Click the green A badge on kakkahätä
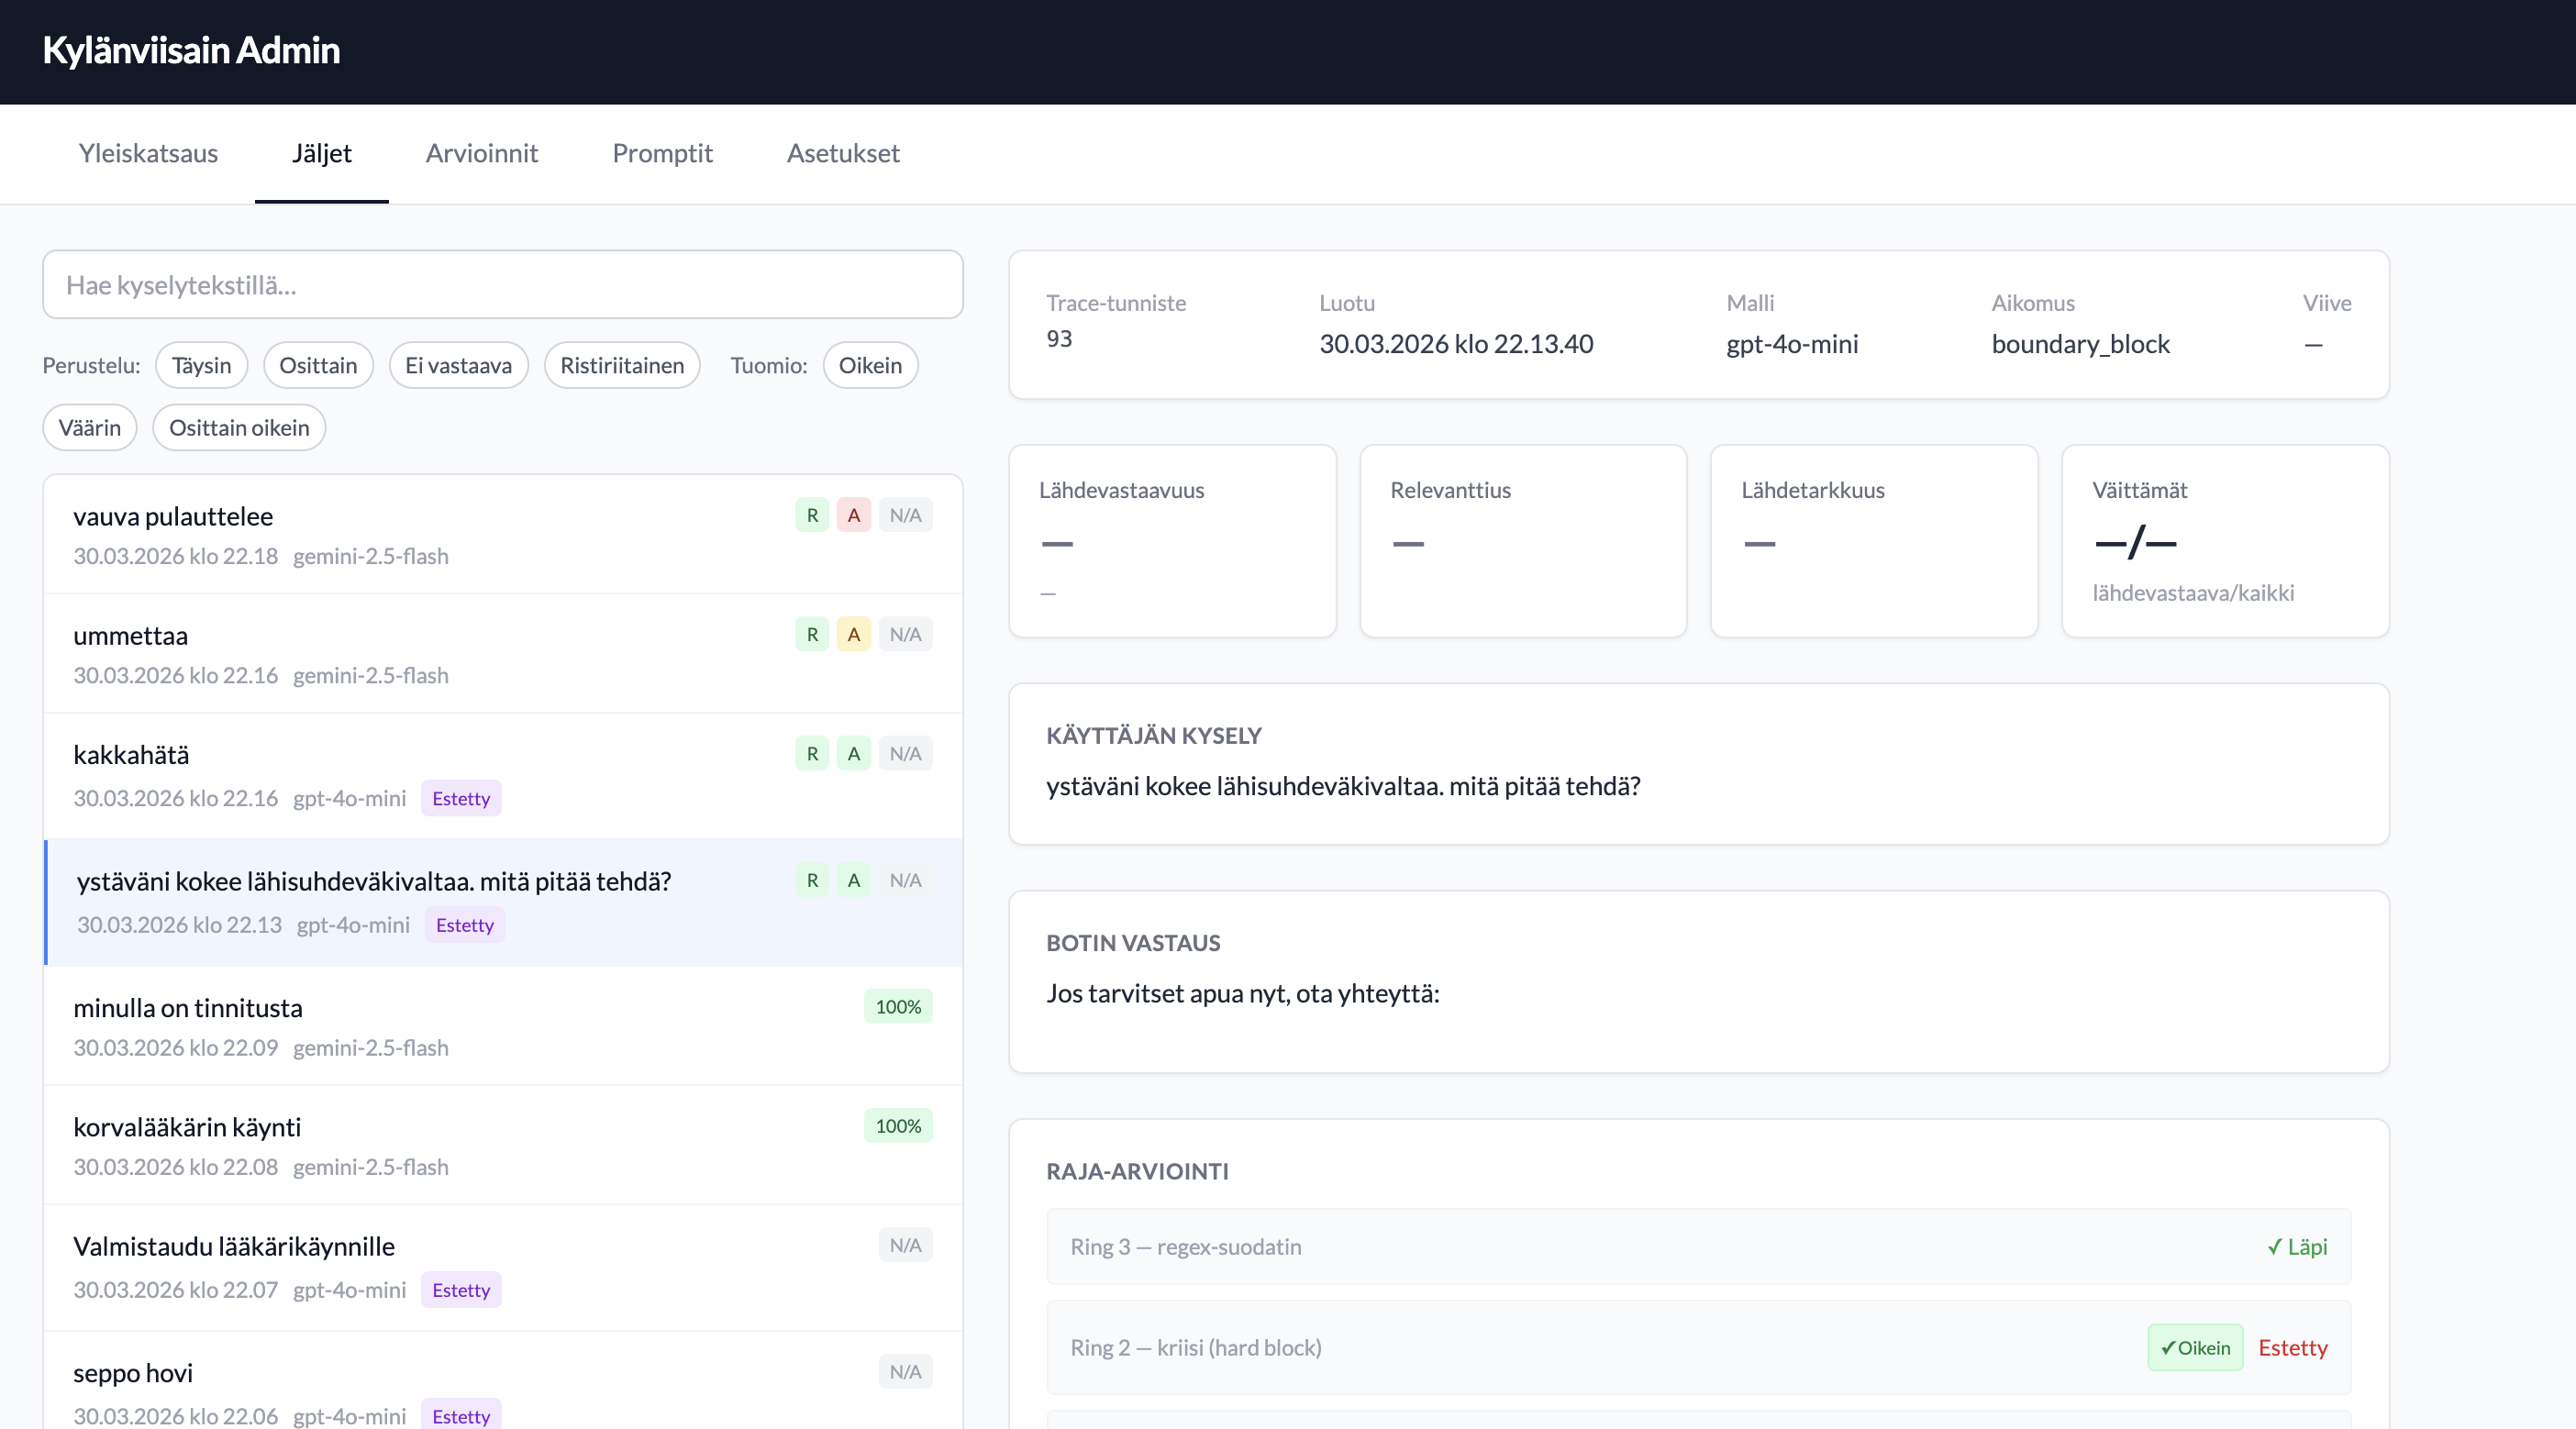The height and width of the screenshot is (1429, 2576). click(x=853, y=753)
